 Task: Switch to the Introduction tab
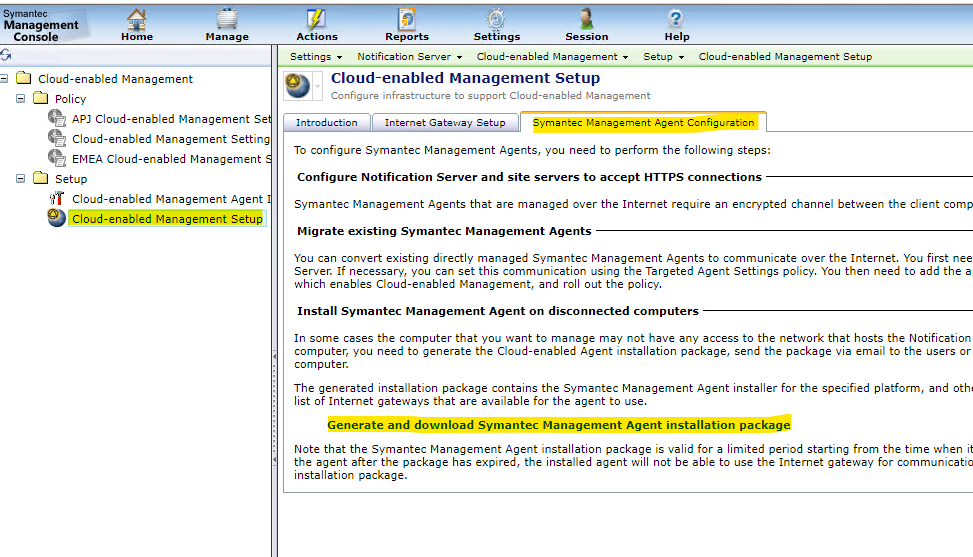326,122
